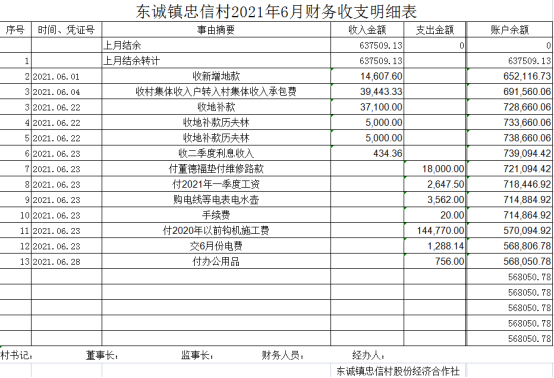The width and height of the screenshot is (554, 378).
Task: Click the 付2021年一季度工资 cell
Action: click(x=216, y=184)
